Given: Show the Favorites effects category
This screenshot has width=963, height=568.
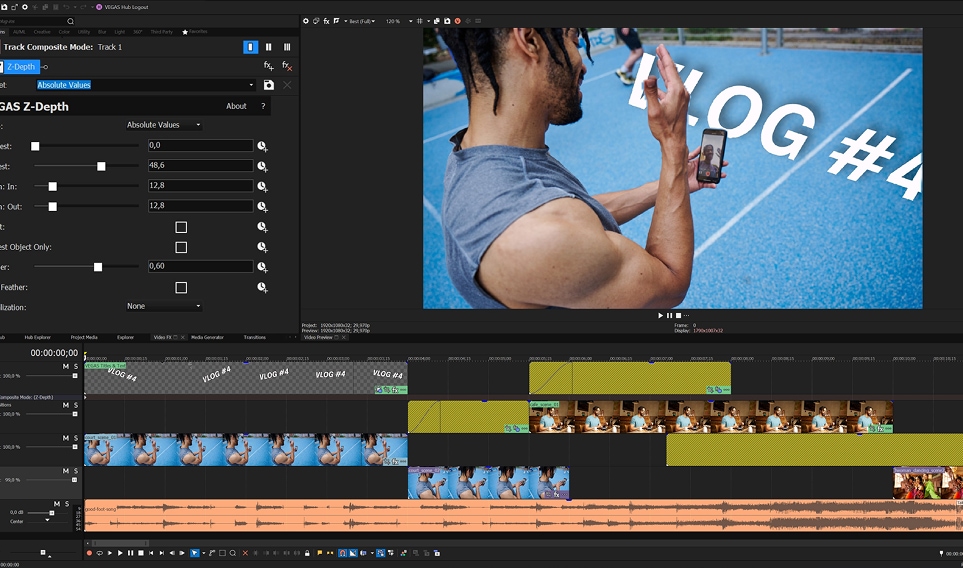Looking at the screenshot, I should coord(195,31).
